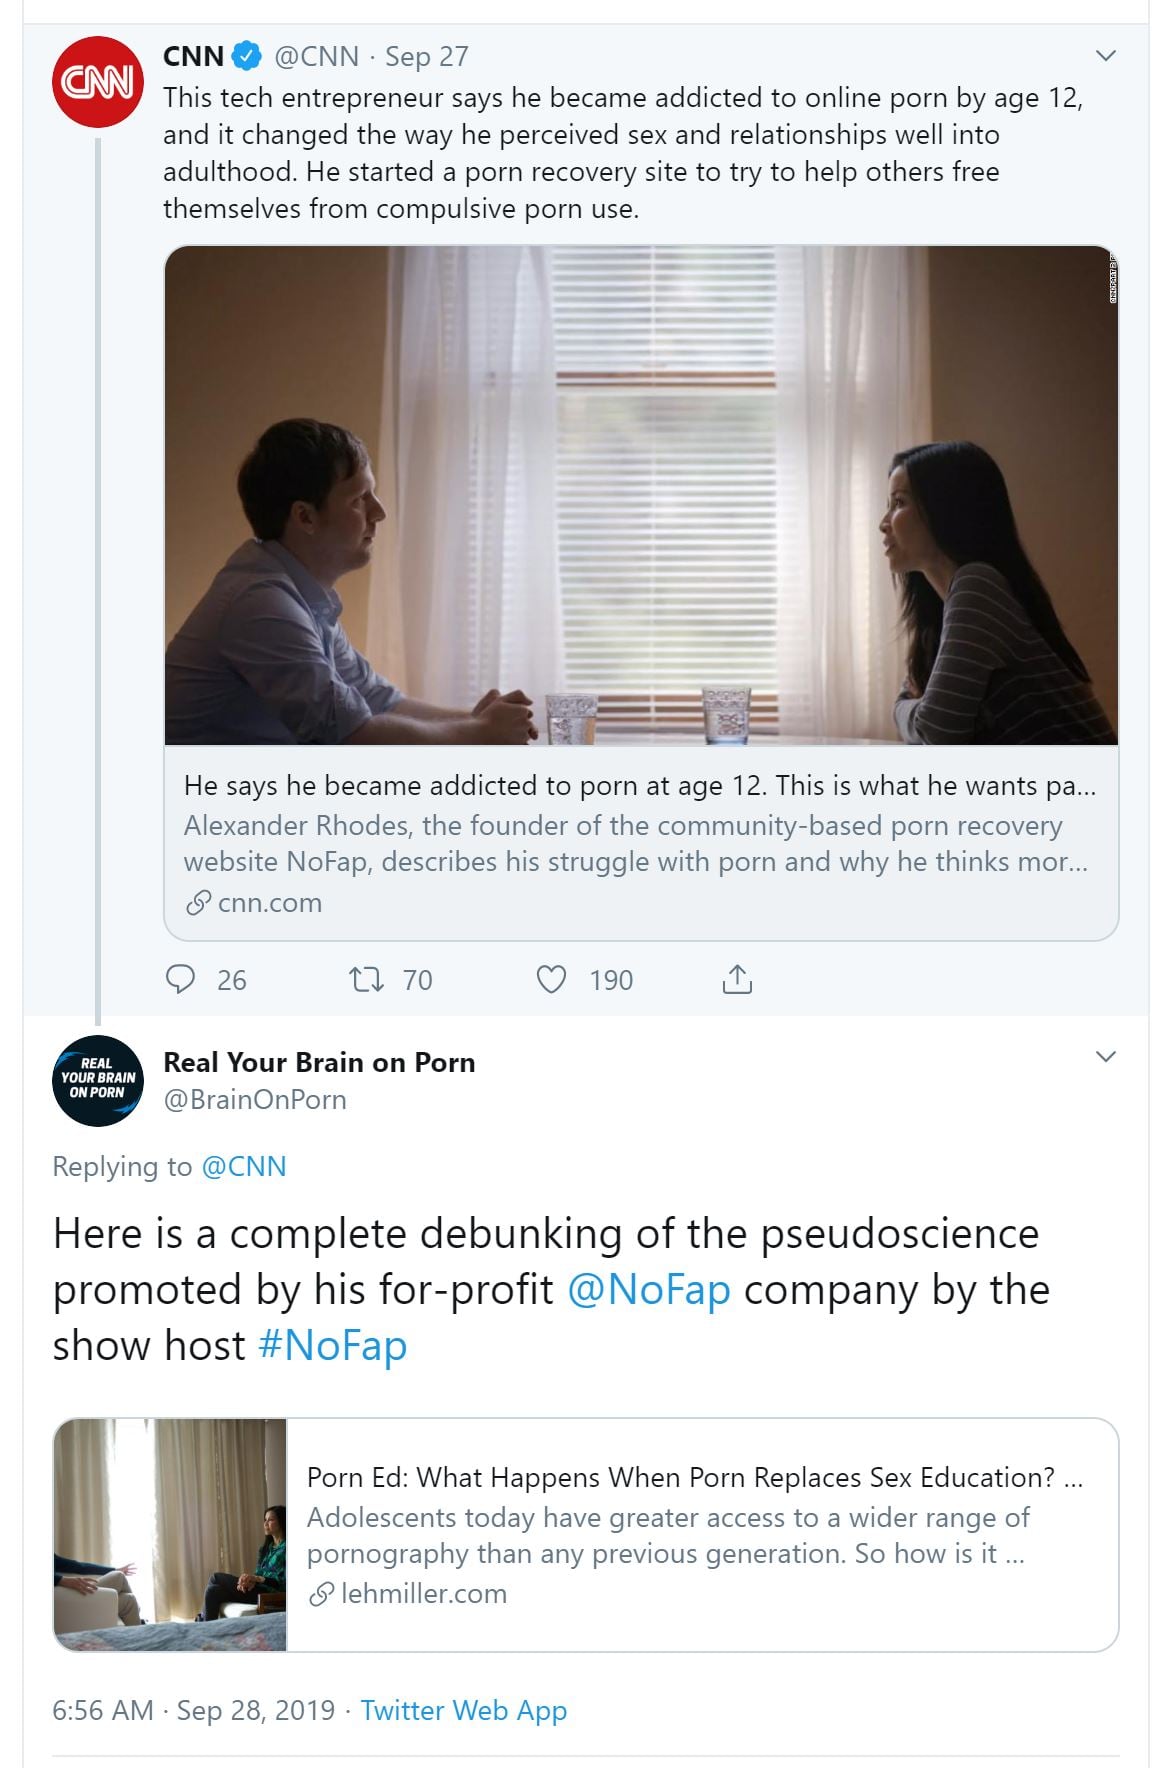The height and width of the screenshot is (1768, 1164).
Task: Click the Sep 27 tweet date
Action: [x=427, y=57]
